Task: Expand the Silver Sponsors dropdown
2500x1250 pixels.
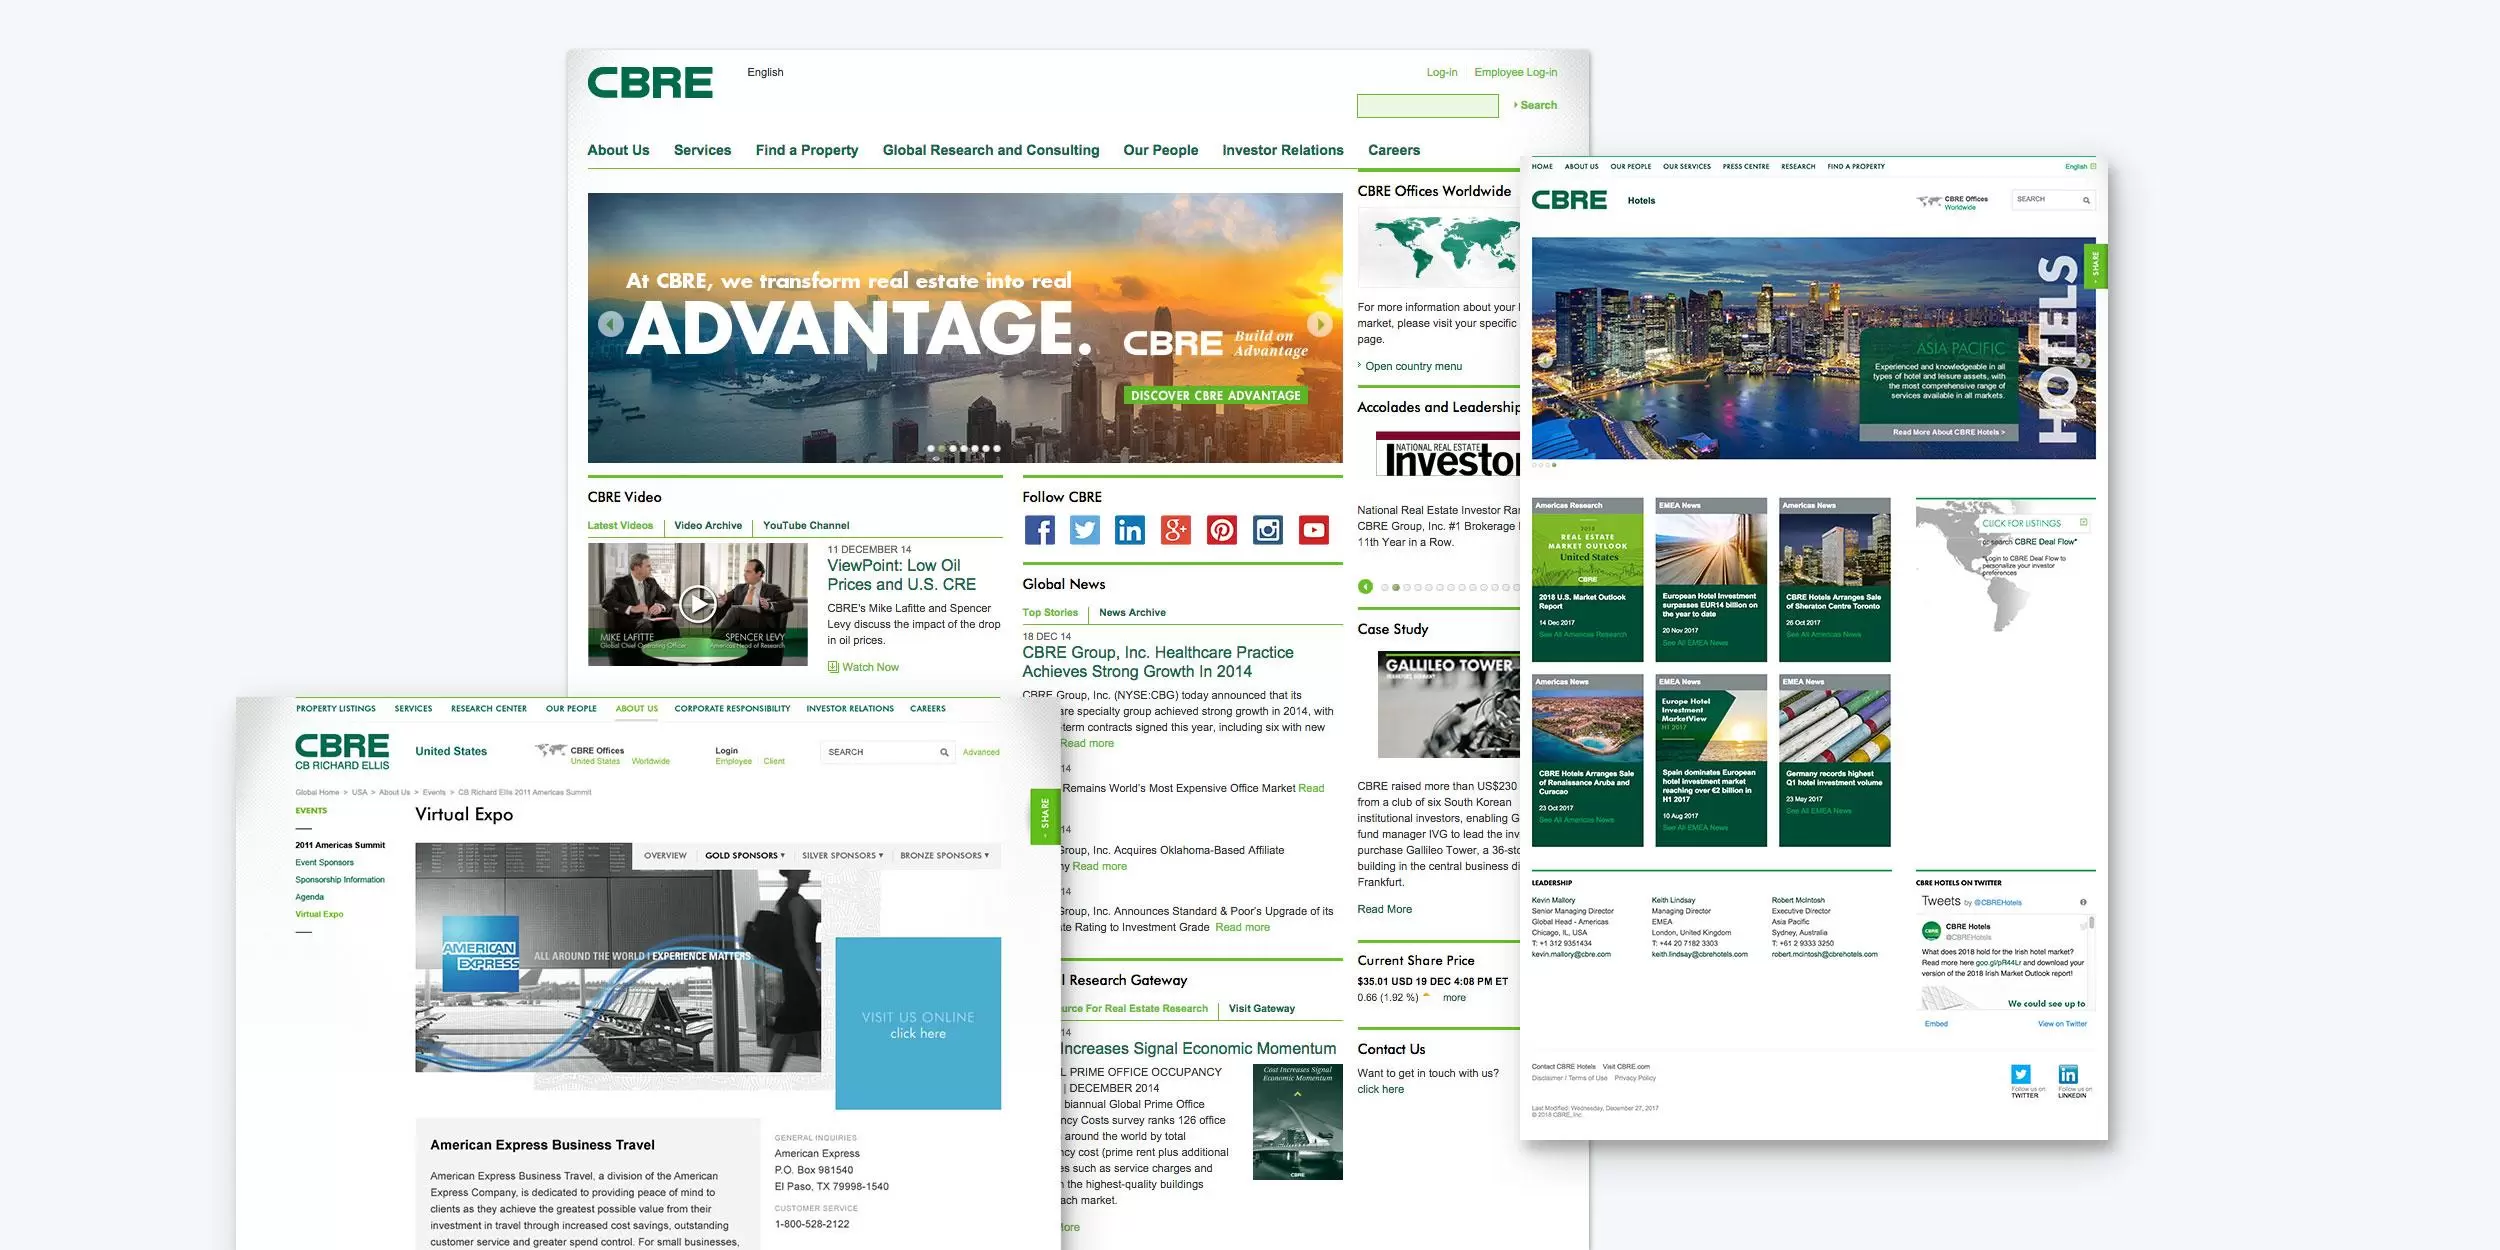Action: tap(842, 856)
